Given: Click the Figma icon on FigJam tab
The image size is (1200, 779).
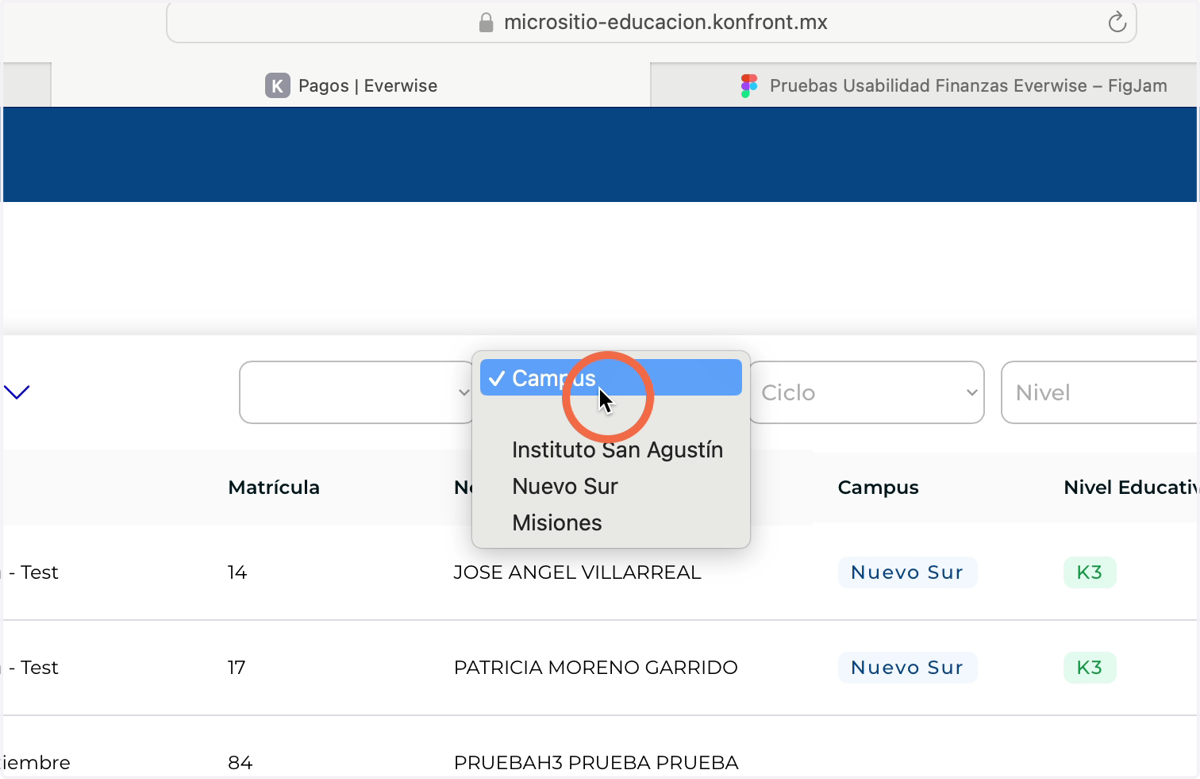Looking at the screenshot, I should [x=749, y=86].
